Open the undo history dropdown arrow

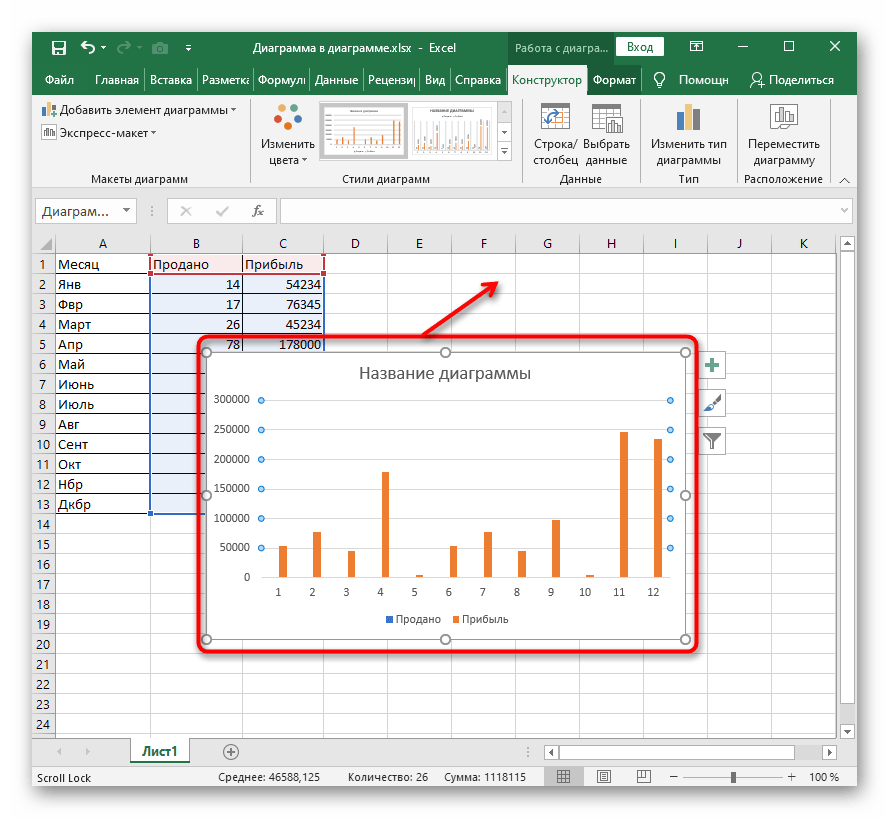[103, 48]
